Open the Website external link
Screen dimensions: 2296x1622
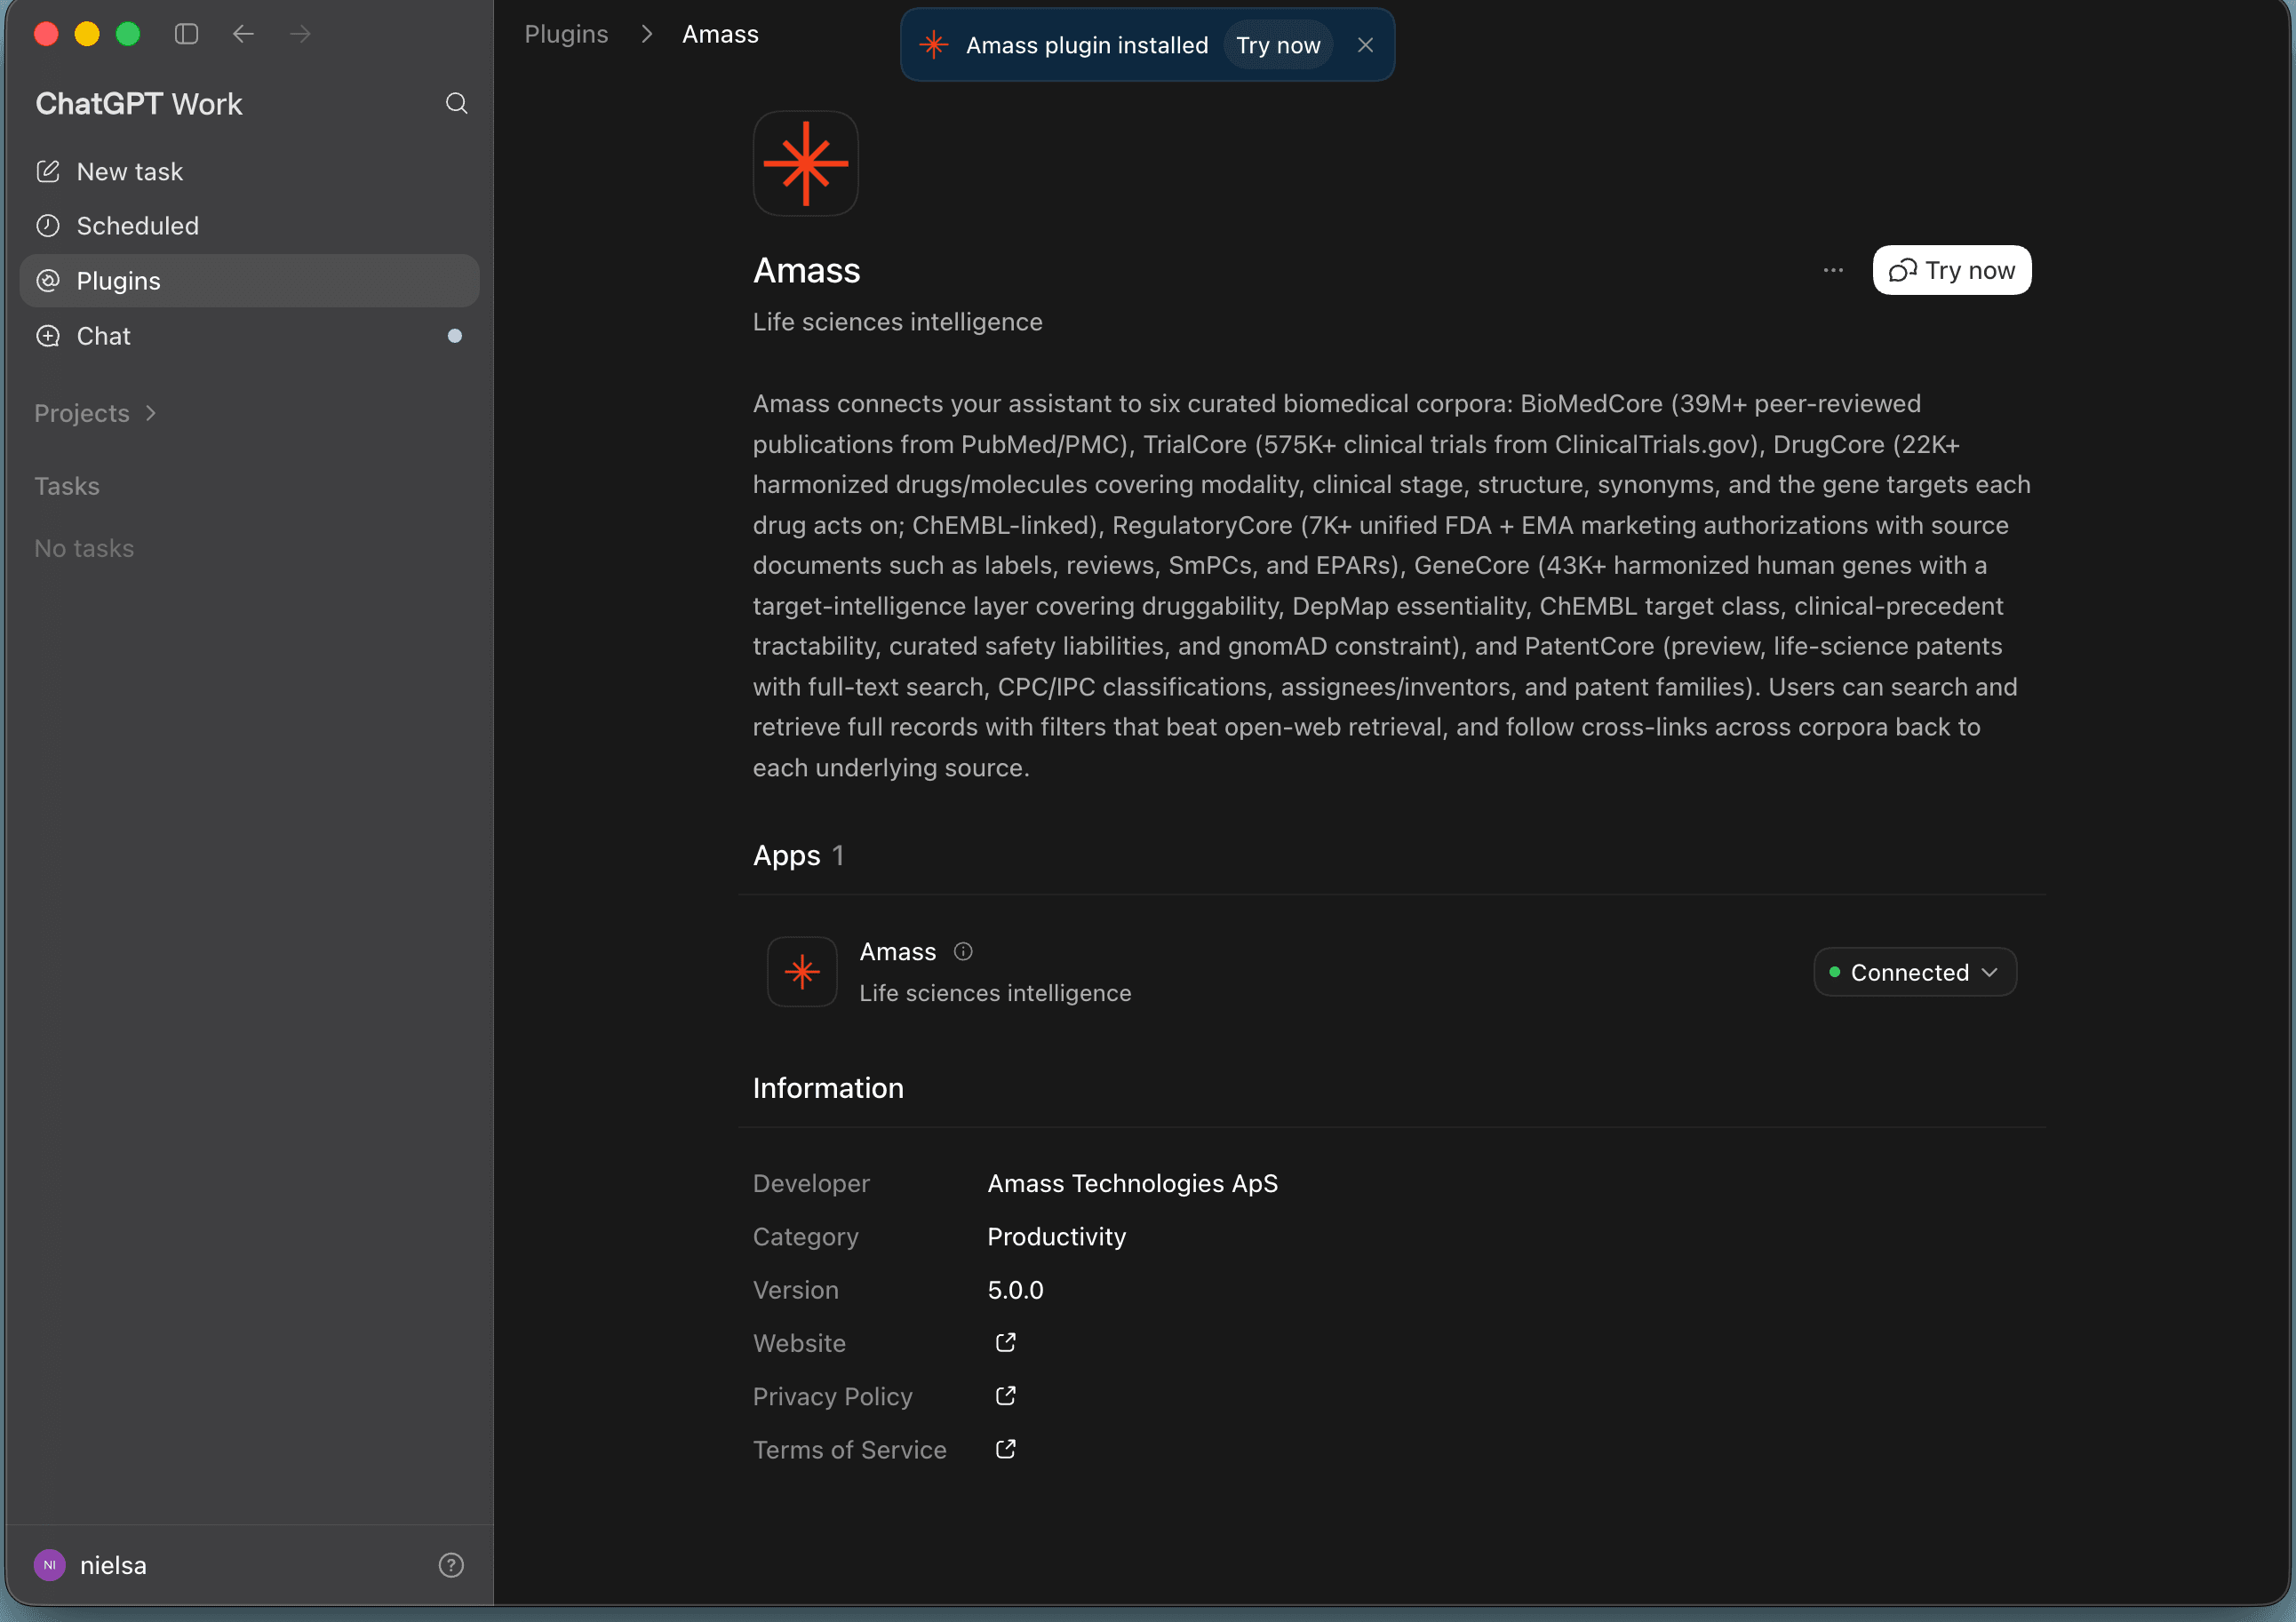click(x=1005, y=1343)
